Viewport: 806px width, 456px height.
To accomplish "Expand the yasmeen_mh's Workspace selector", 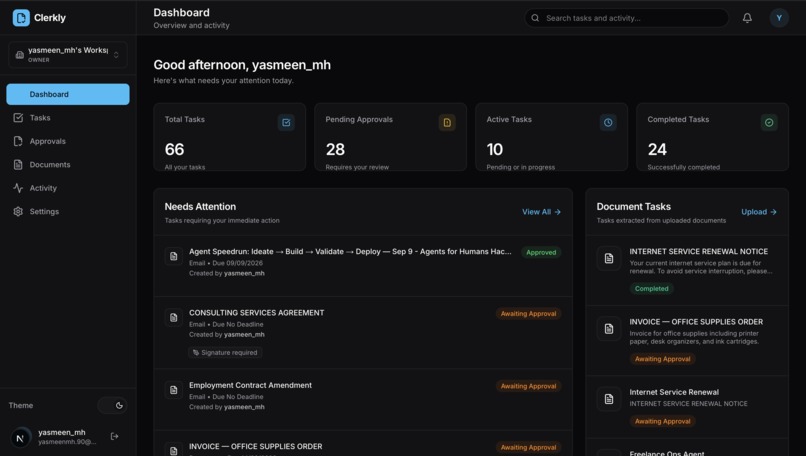I will pos(68,54).
